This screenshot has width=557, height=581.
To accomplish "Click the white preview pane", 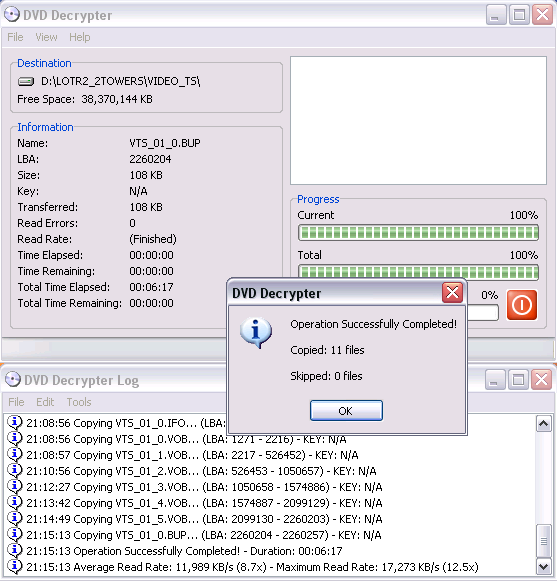I will [x=418, y=120].
